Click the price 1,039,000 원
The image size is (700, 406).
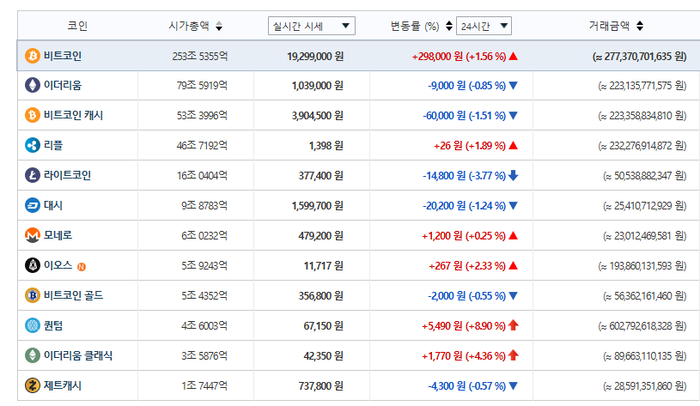point(317,86)
